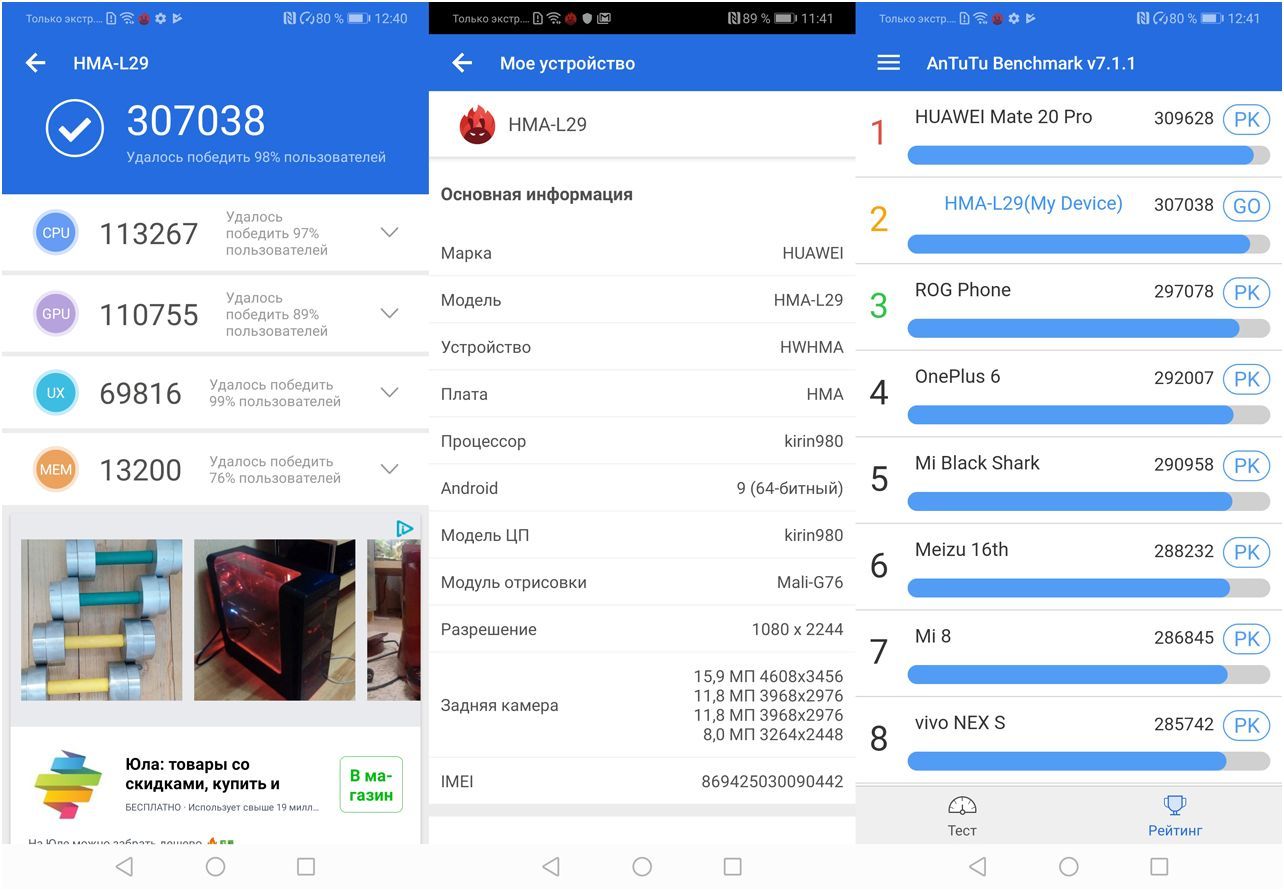Click the ad info triangle icon
The image size is (1284, 891).
coord(404,528)
